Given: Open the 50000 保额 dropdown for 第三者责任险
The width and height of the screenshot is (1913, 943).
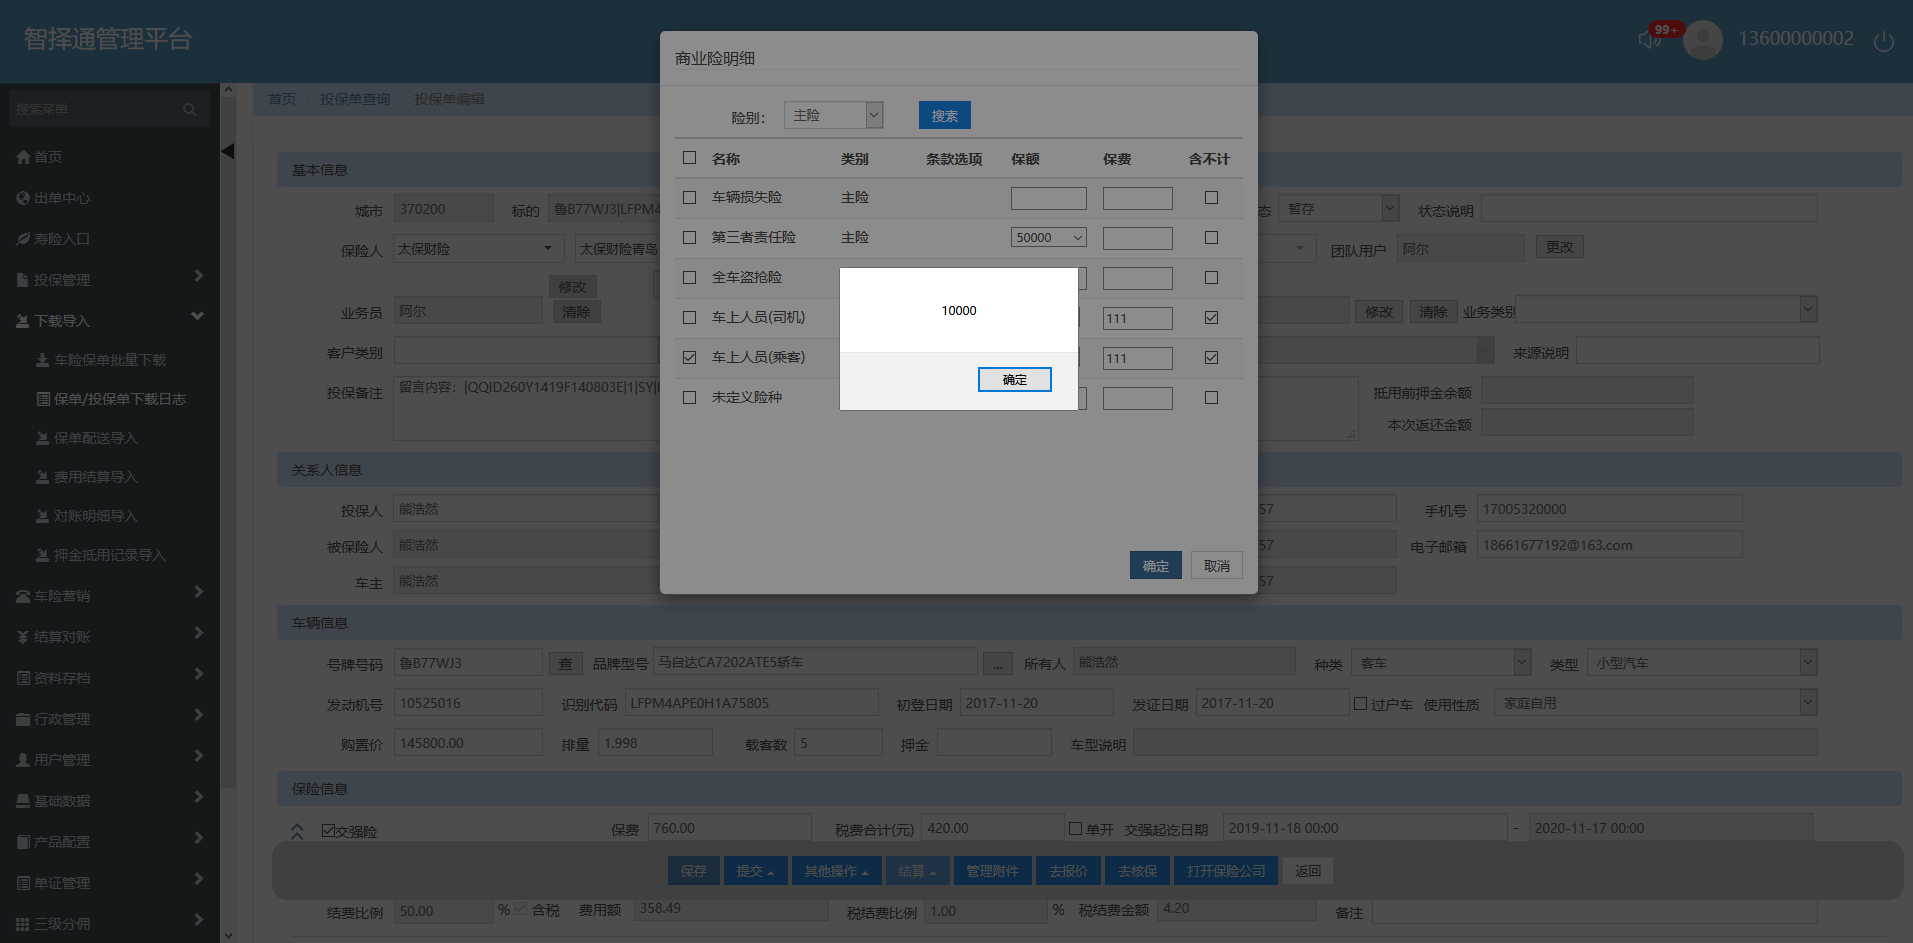Looking at the screenshot, I should point(1049,238).
